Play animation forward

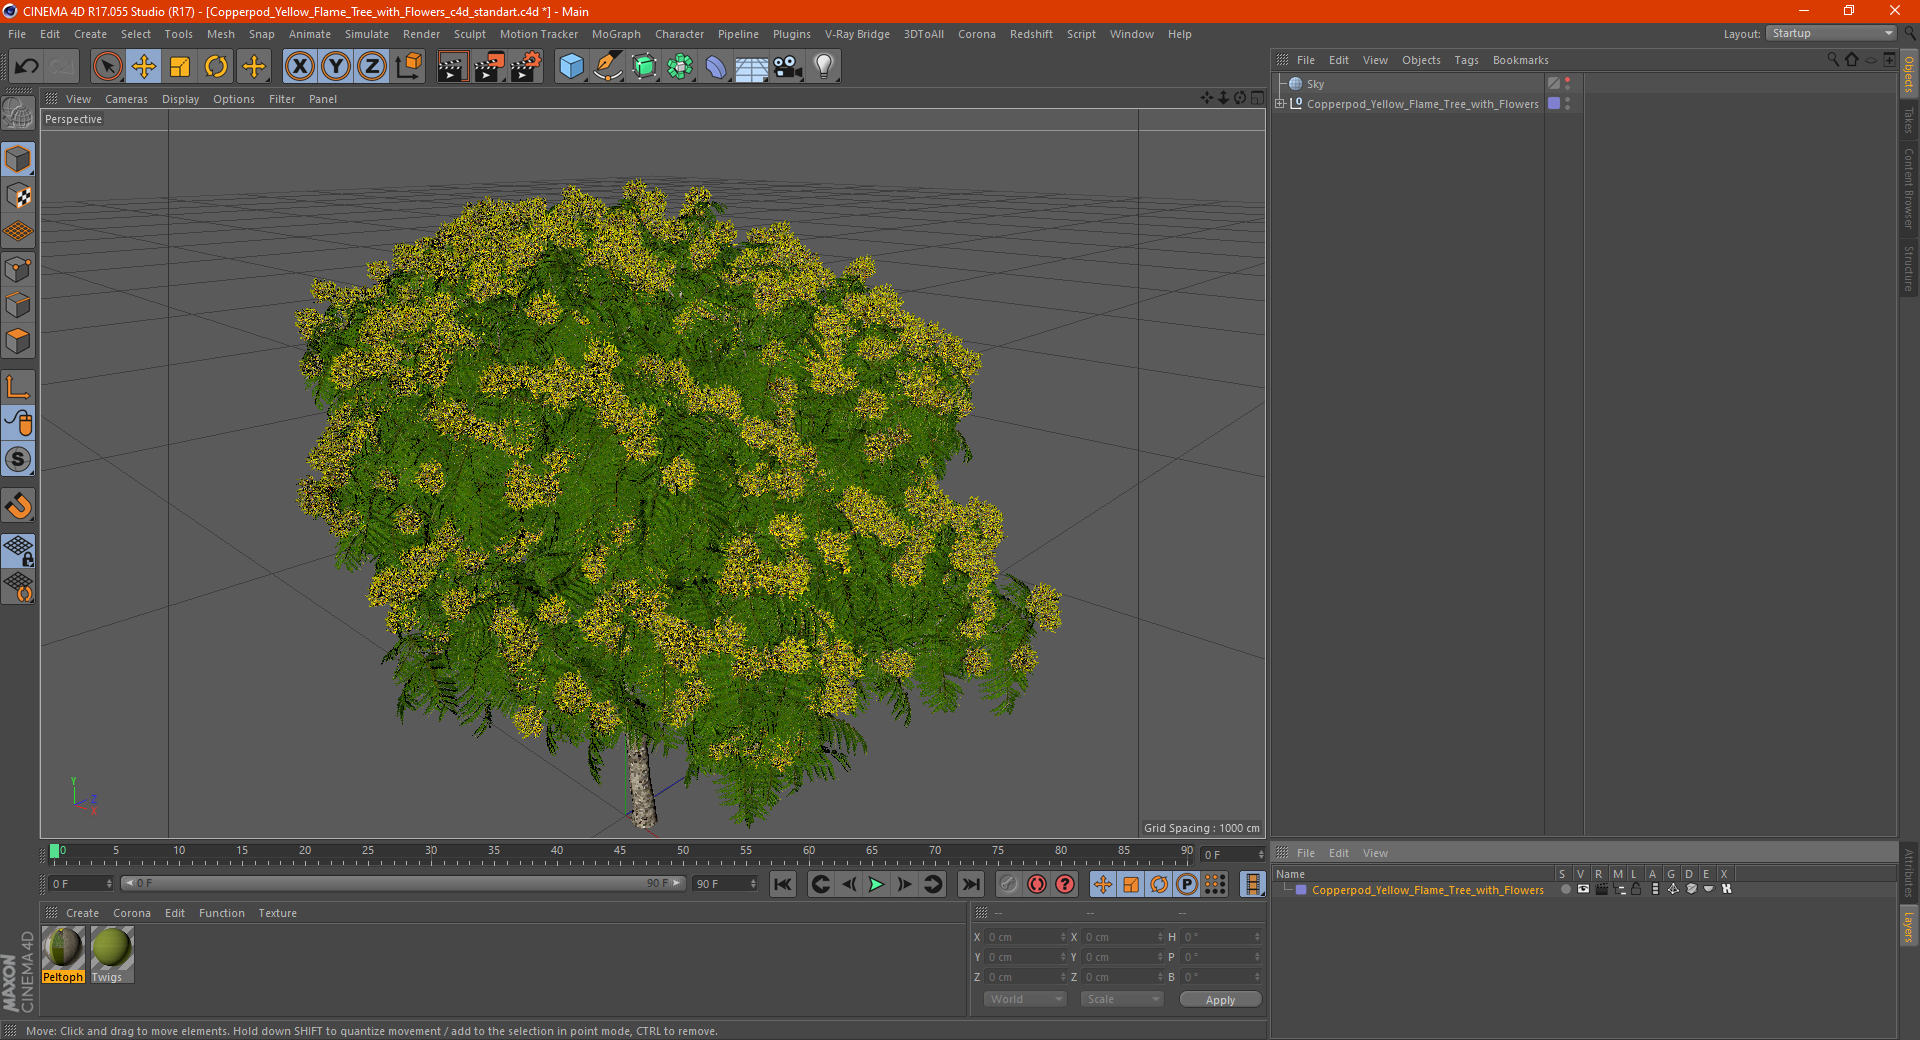point(876,884)
